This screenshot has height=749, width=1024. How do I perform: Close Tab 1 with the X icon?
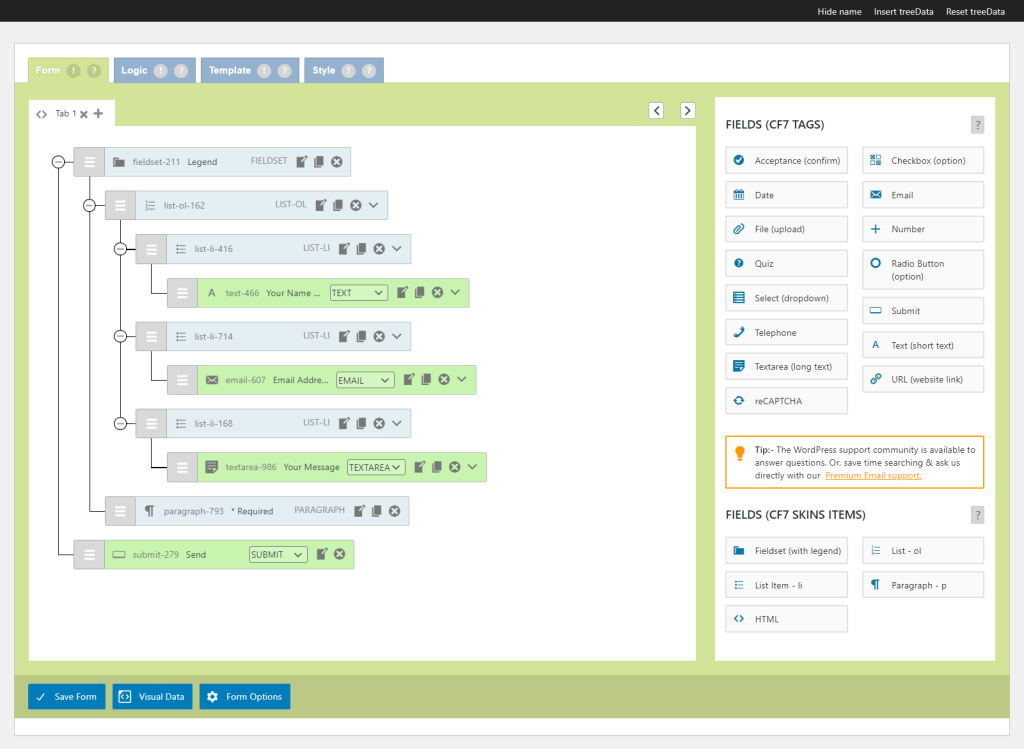click(84, 114)
